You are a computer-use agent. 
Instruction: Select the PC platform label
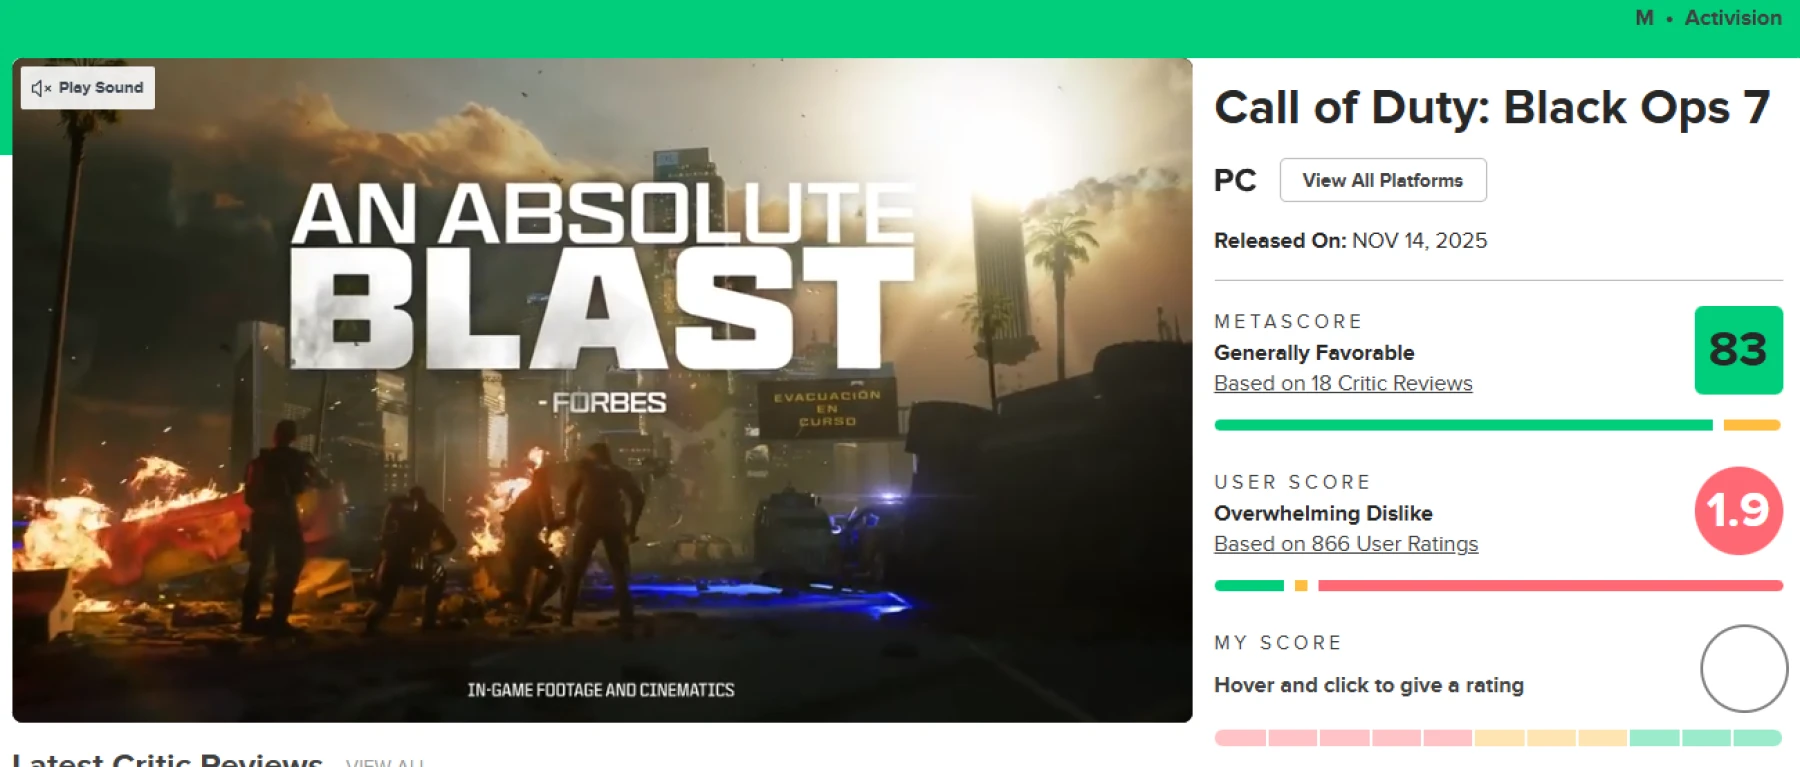(x=1234, y=180)
